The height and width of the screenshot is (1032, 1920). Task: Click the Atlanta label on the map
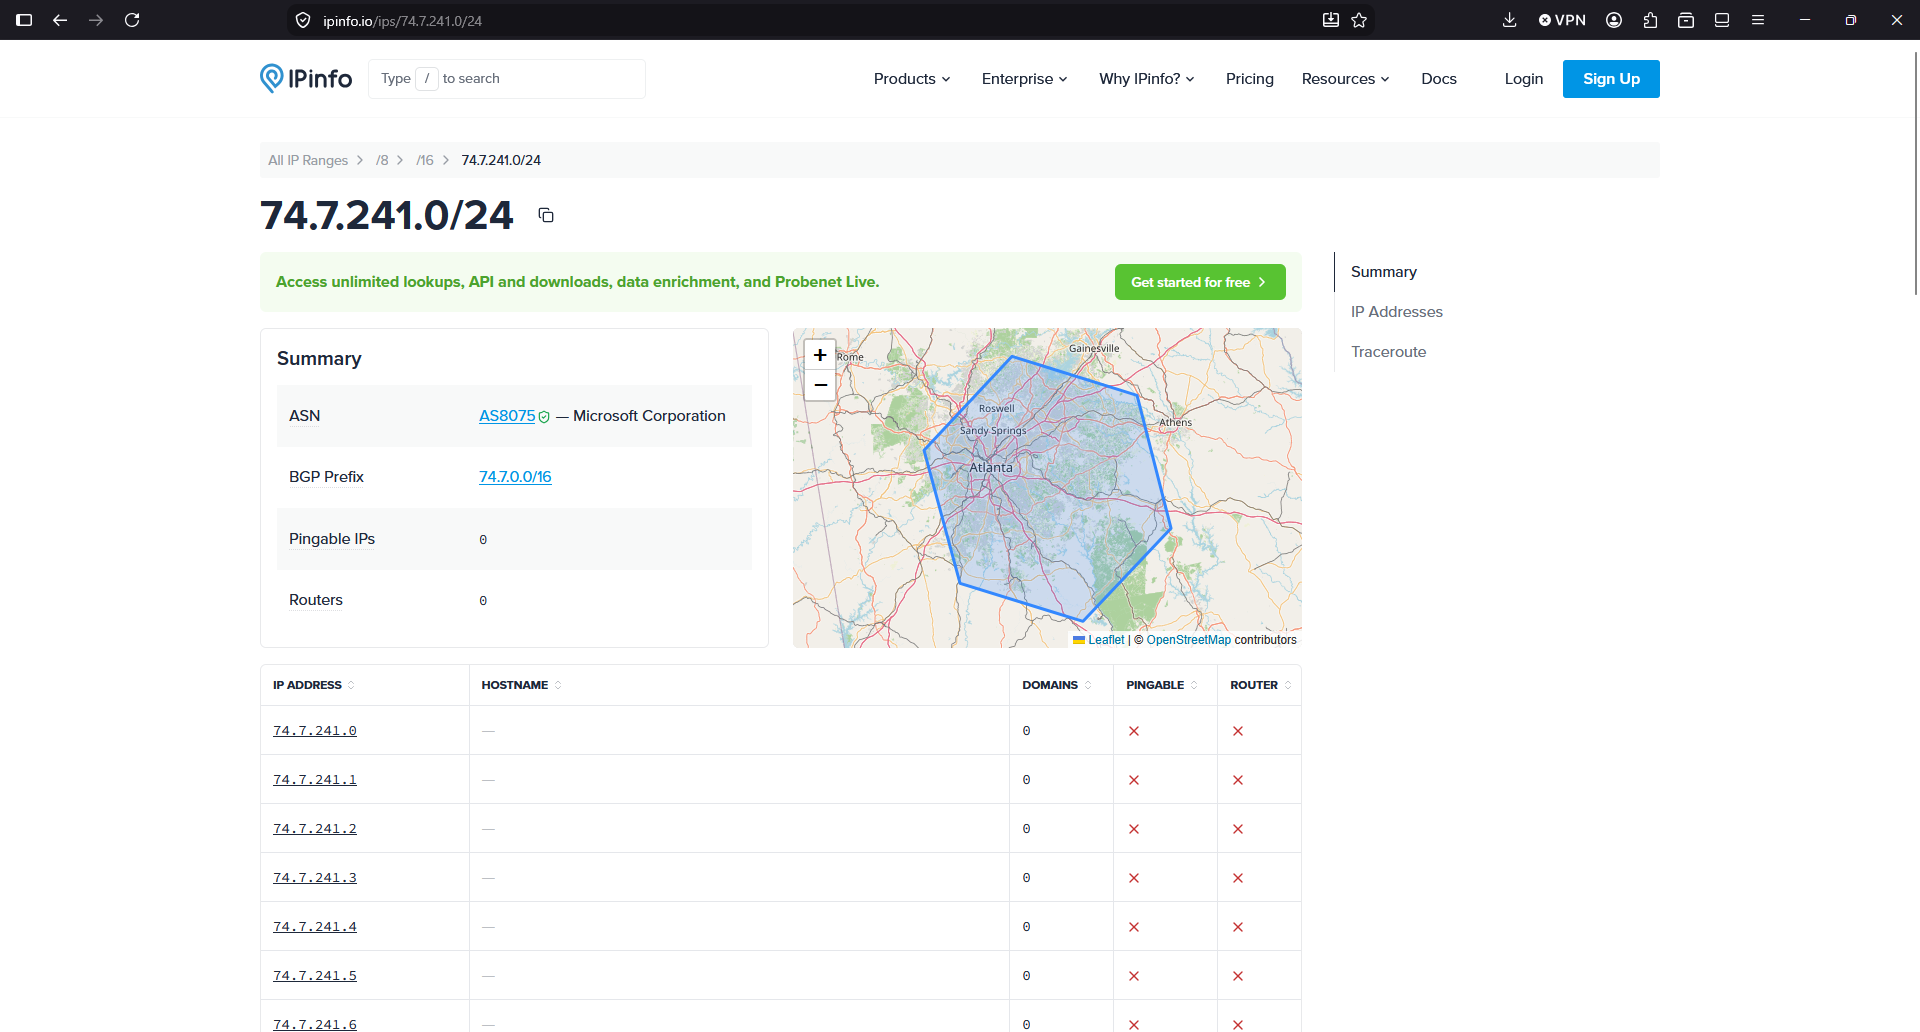tap(991, 467)
